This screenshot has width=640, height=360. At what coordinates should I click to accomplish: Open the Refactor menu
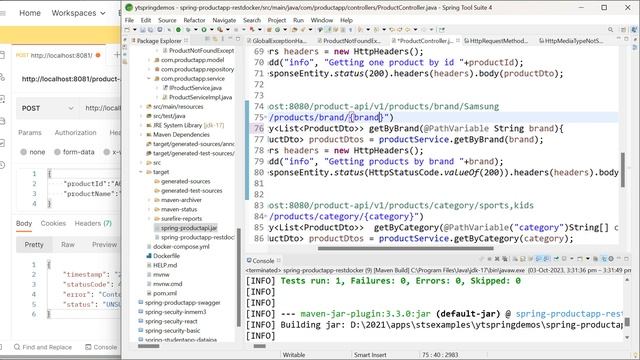pyautogui.click(x=194, y=20)
